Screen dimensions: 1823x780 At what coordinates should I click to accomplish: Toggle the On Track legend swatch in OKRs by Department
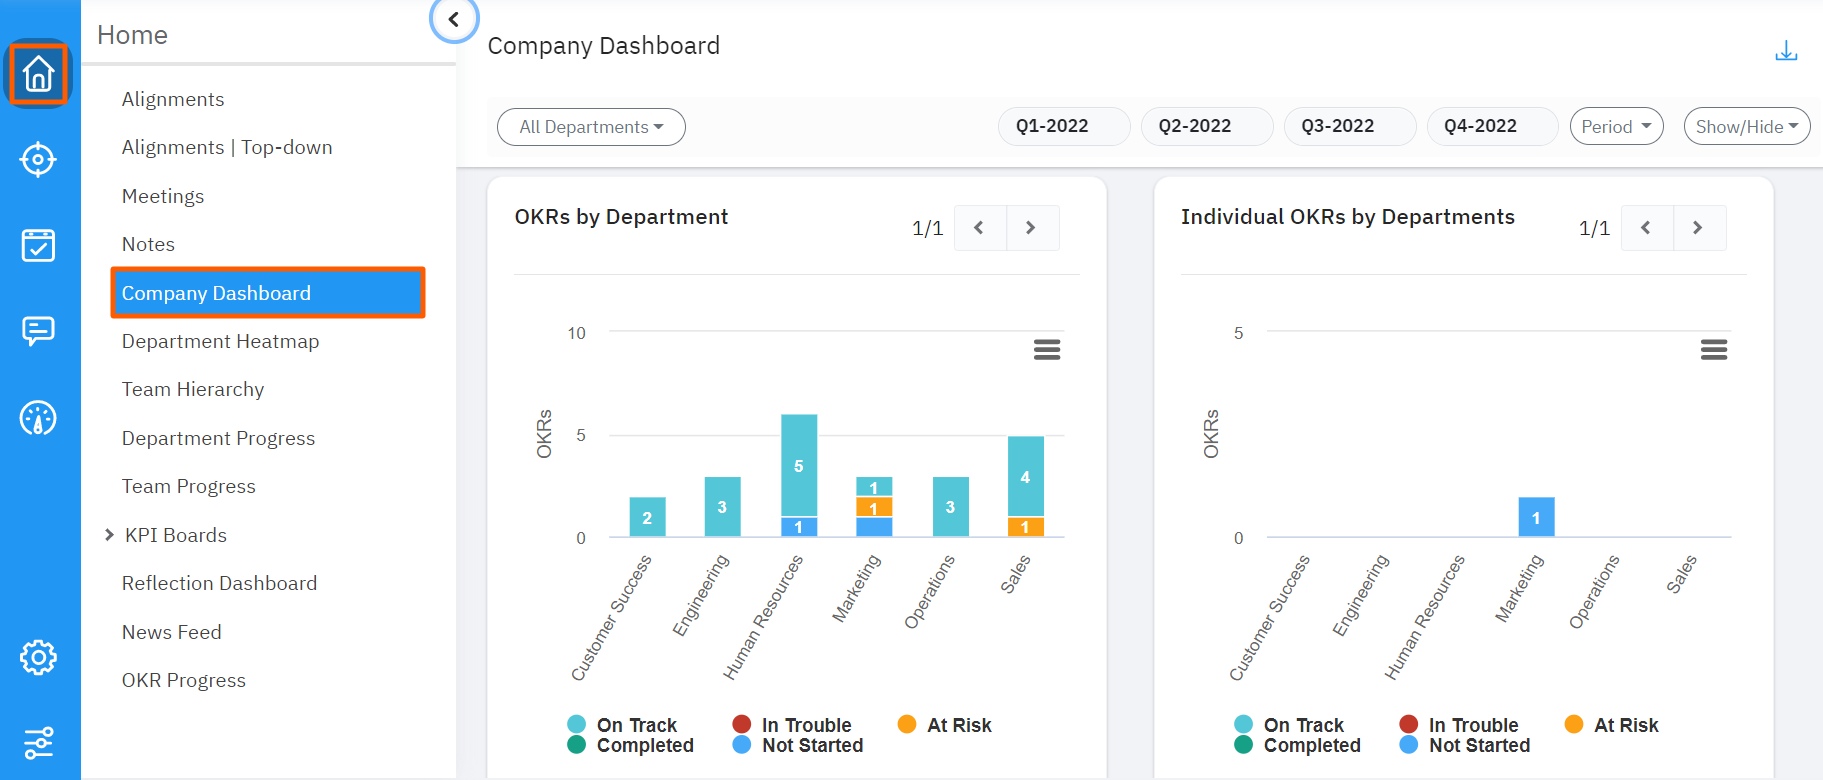click(x=577, y=725)
